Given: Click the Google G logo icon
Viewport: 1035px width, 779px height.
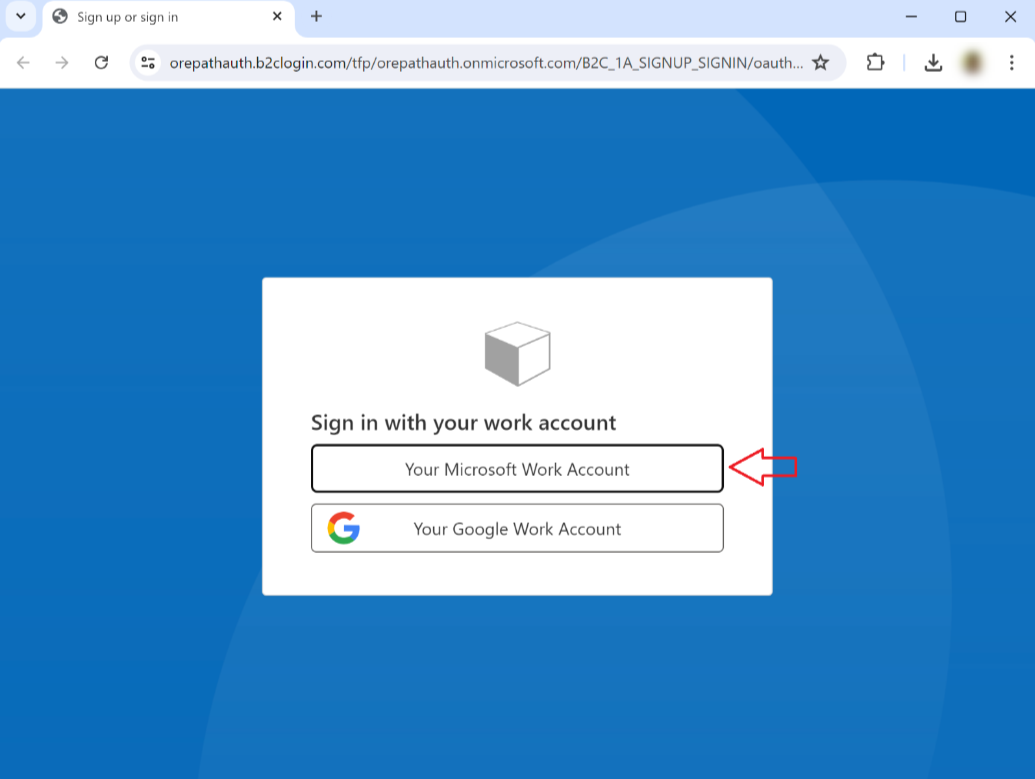Looking at the screenshot, I should [x=343, y=528].
